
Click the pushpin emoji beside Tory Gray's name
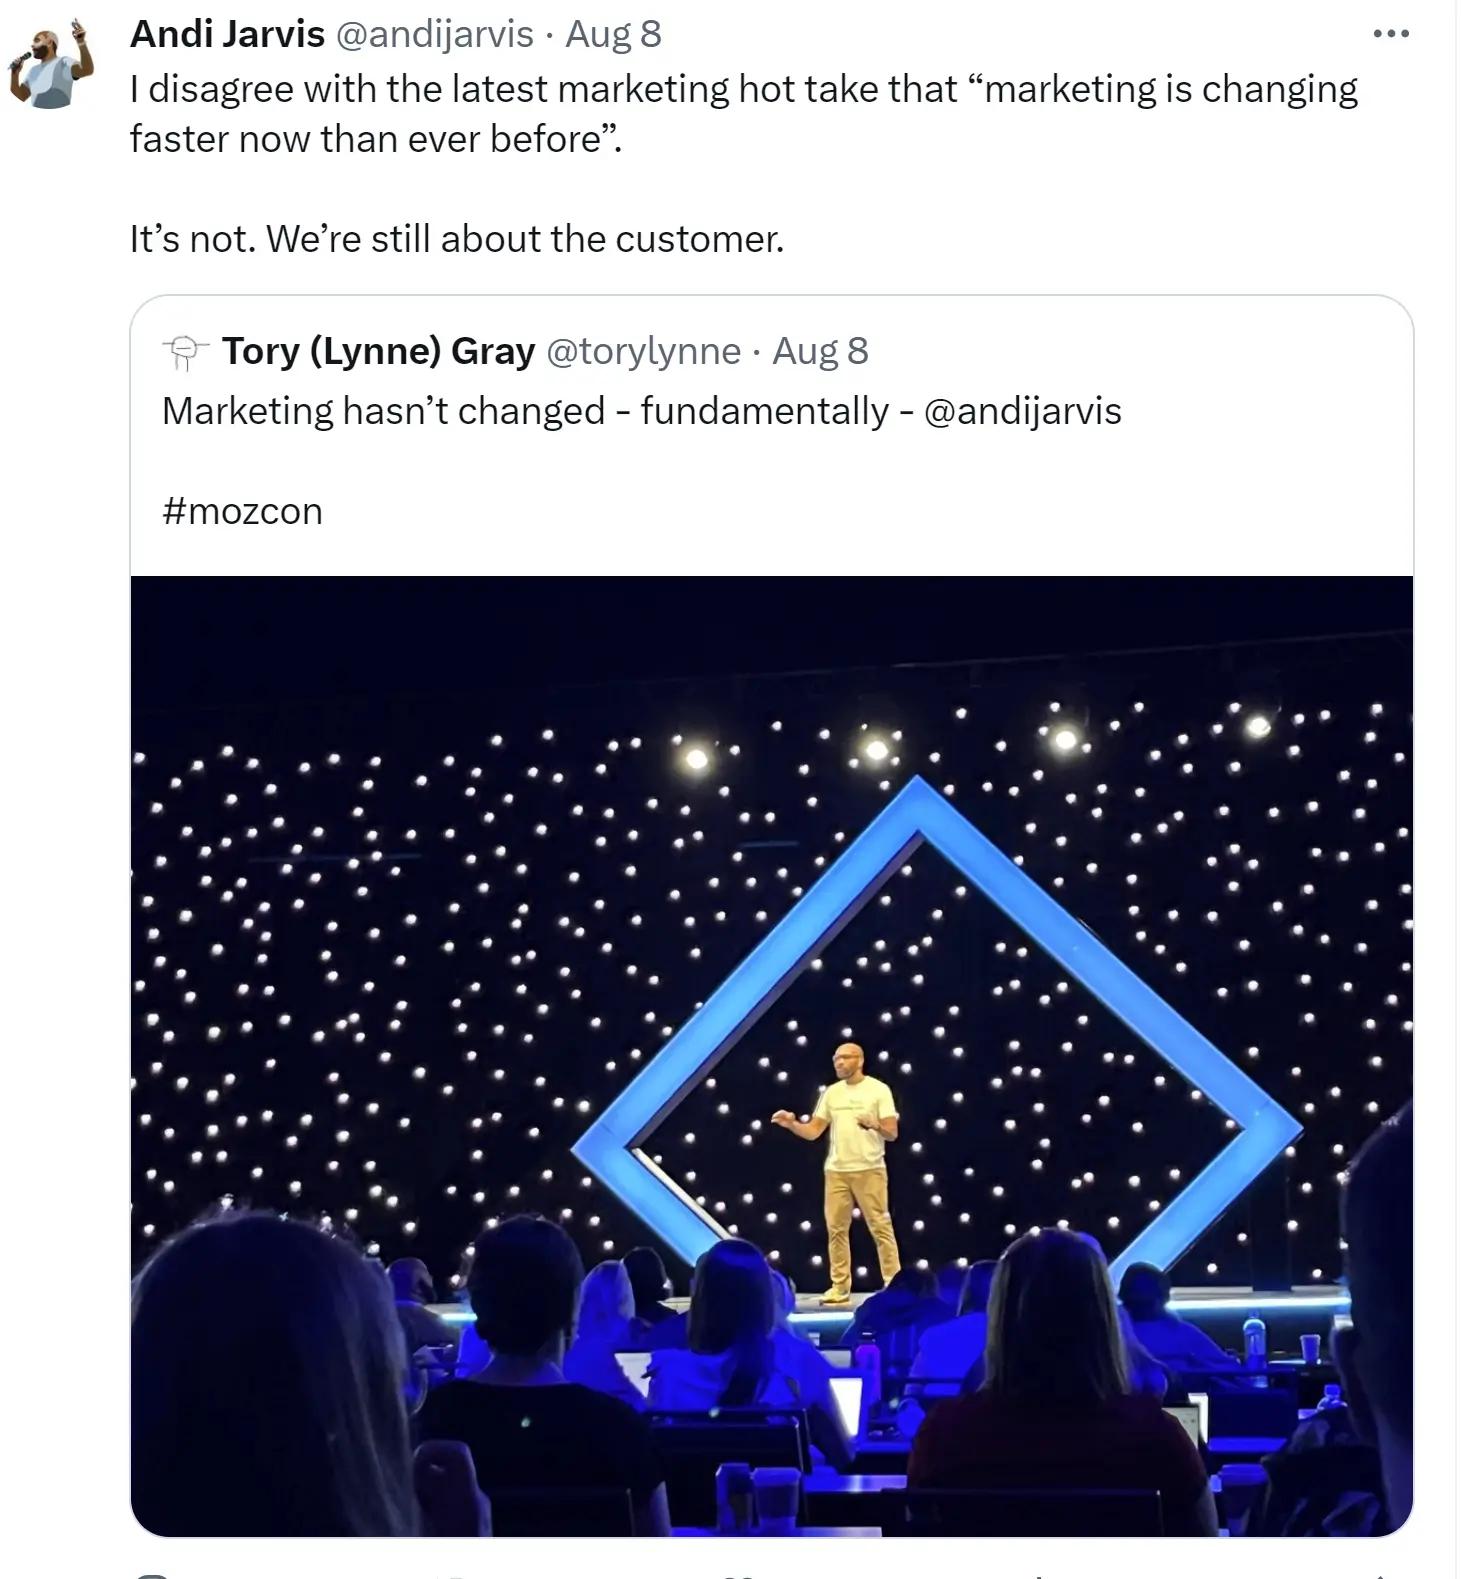(184, 352)
